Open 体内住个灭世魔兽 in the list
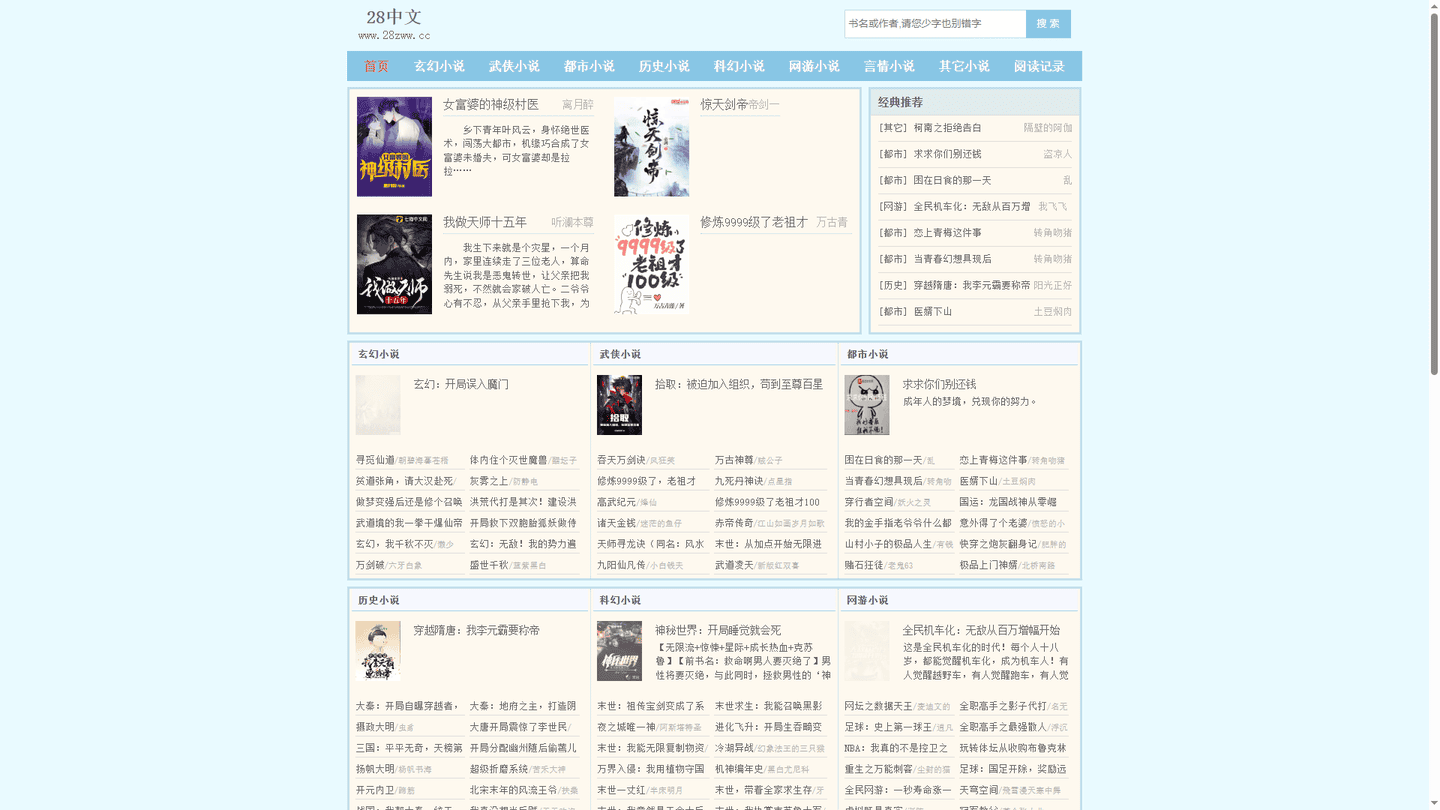 [508, 460]
